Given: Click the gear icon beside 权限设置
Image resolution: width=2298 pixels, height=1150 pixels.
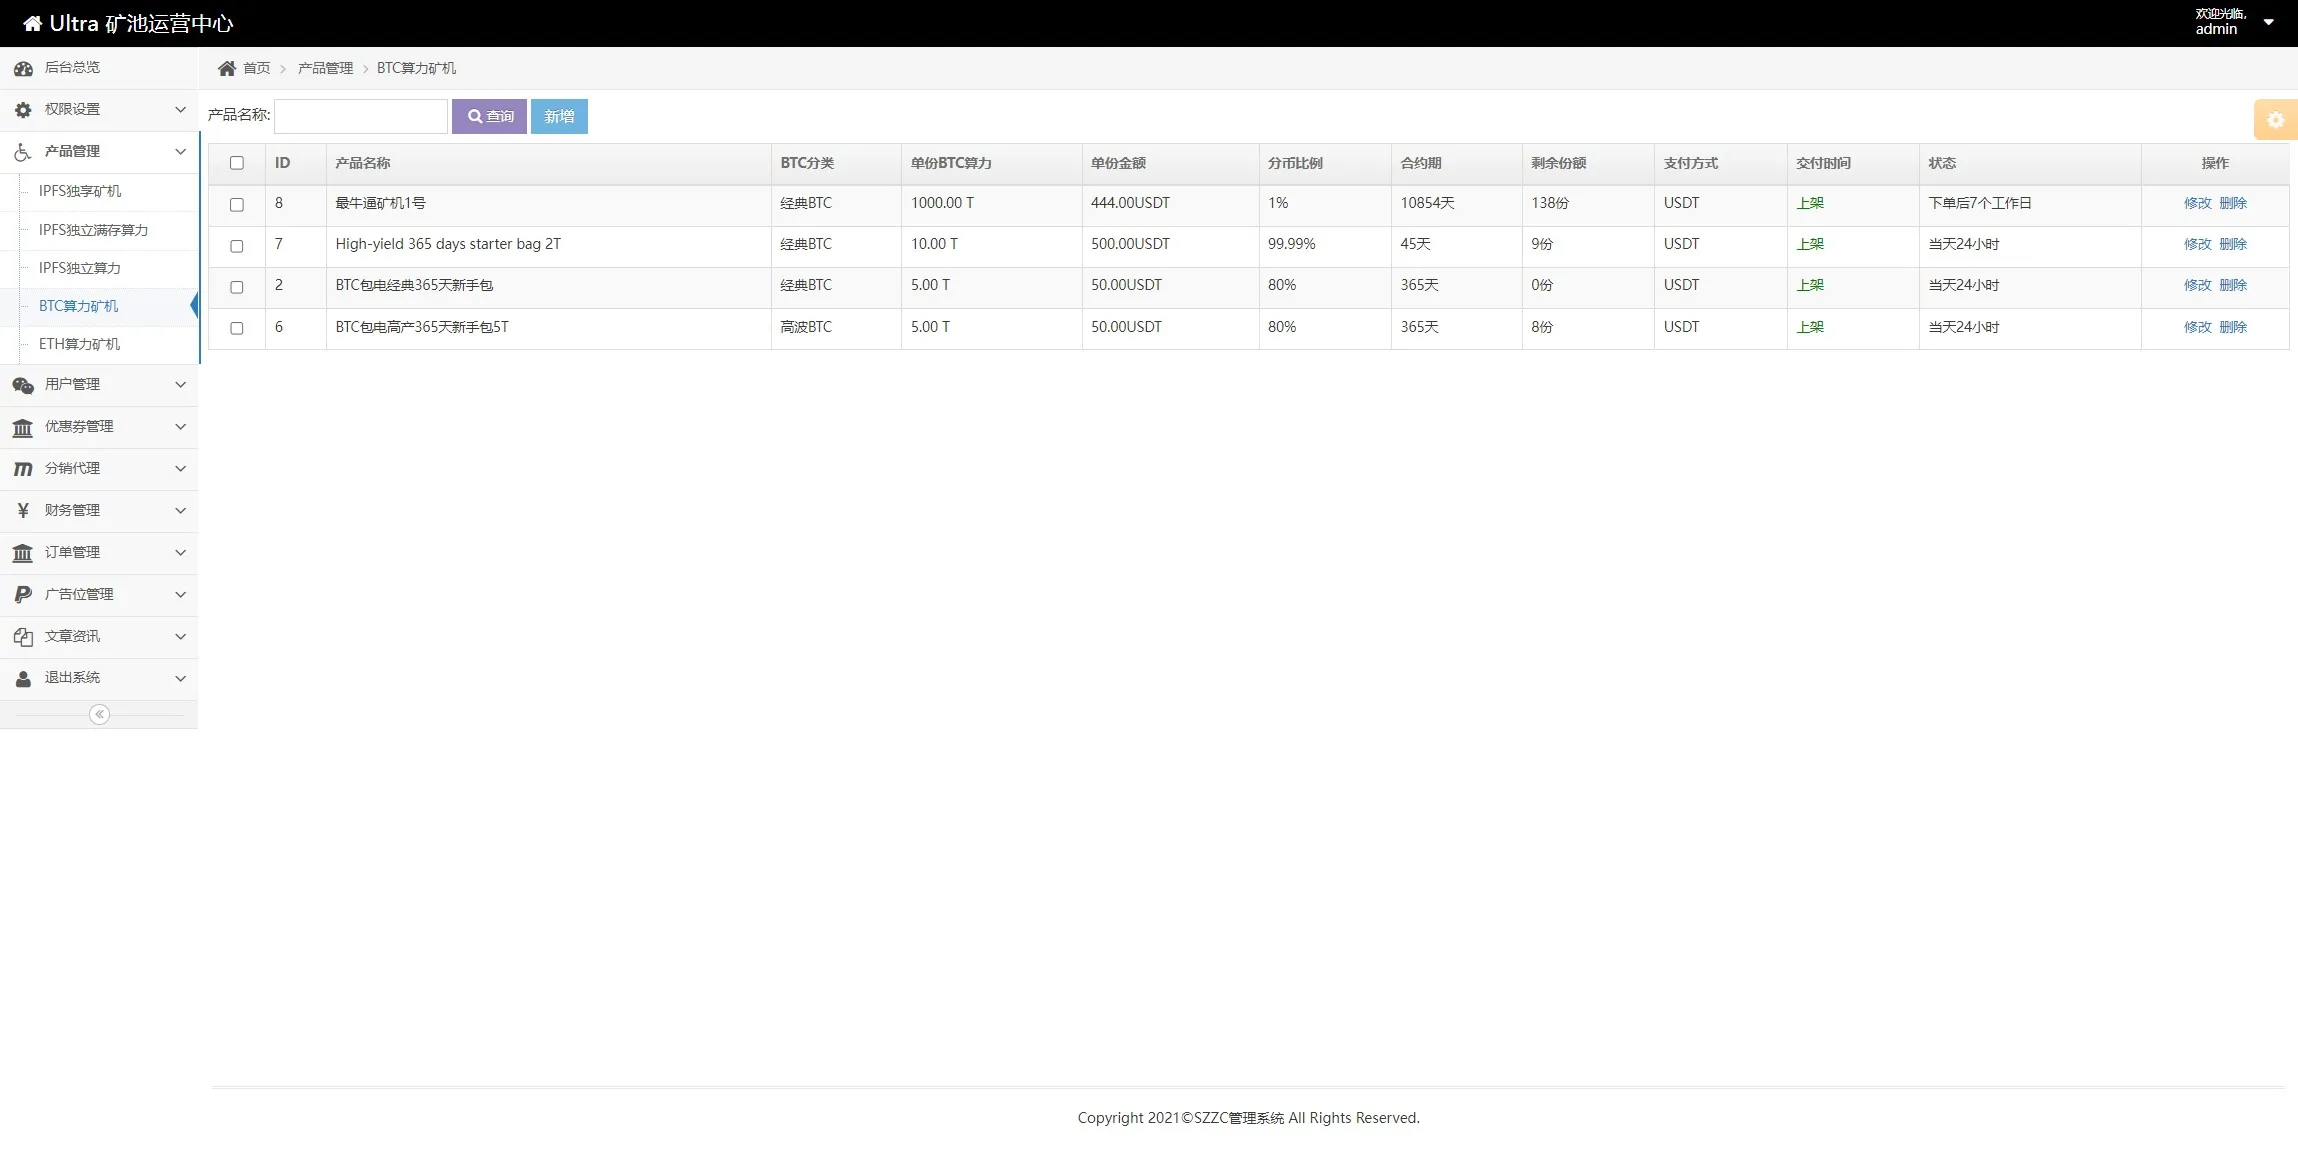Looking at the screenshot, I should pos(23,110).
